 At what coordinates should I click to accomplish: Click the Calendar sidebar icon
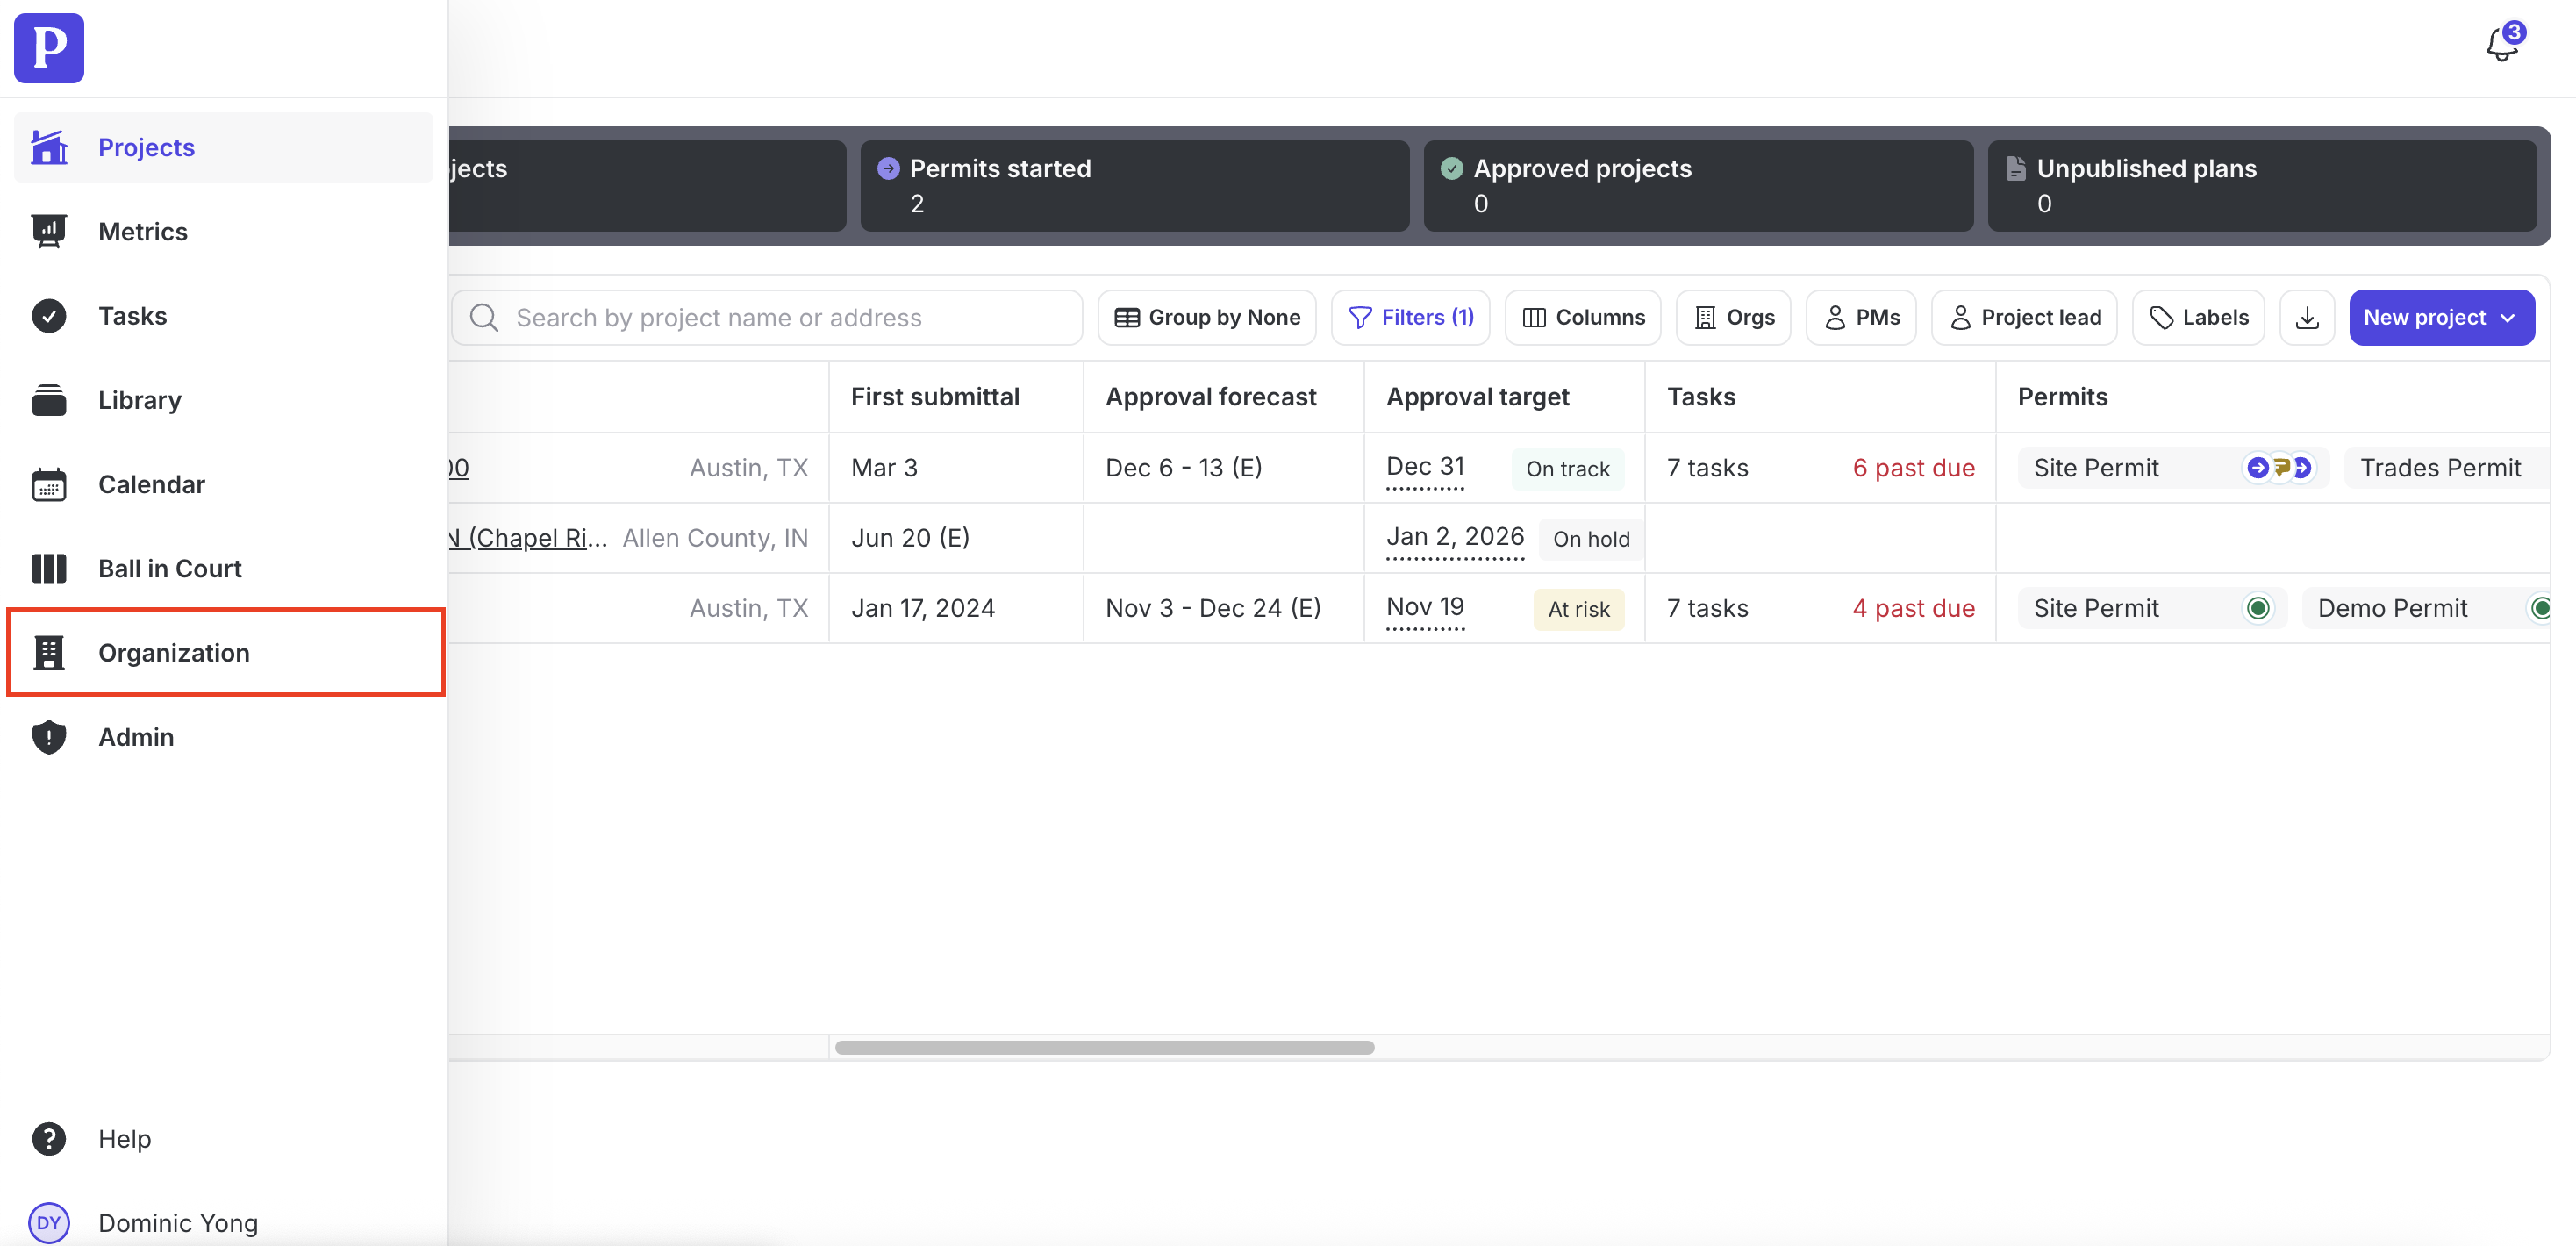[49, 484]
